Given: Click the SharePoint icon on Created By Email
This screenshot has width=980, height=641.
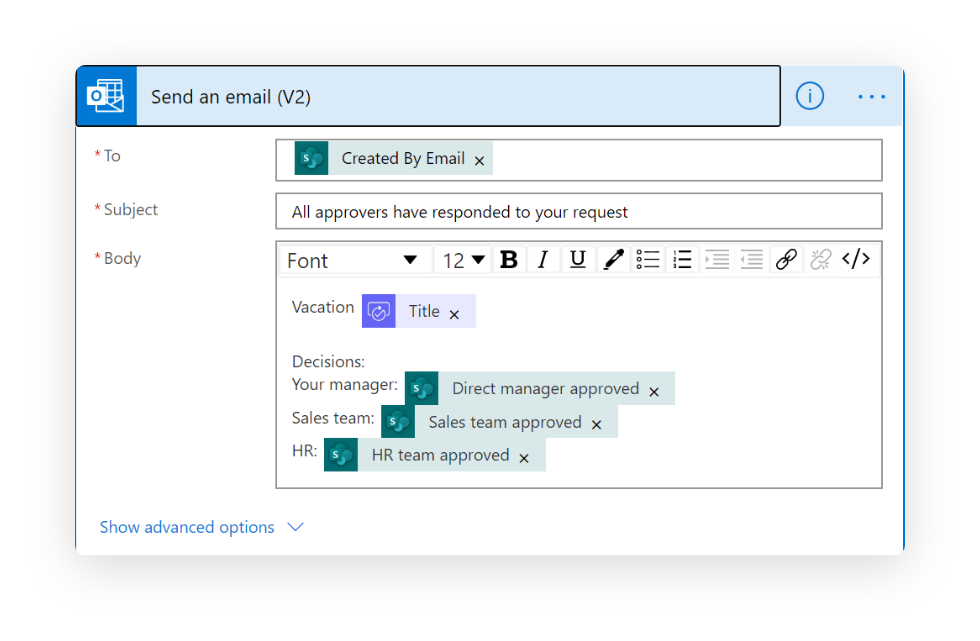Looking at the screenshot, I should coord(311,158).
